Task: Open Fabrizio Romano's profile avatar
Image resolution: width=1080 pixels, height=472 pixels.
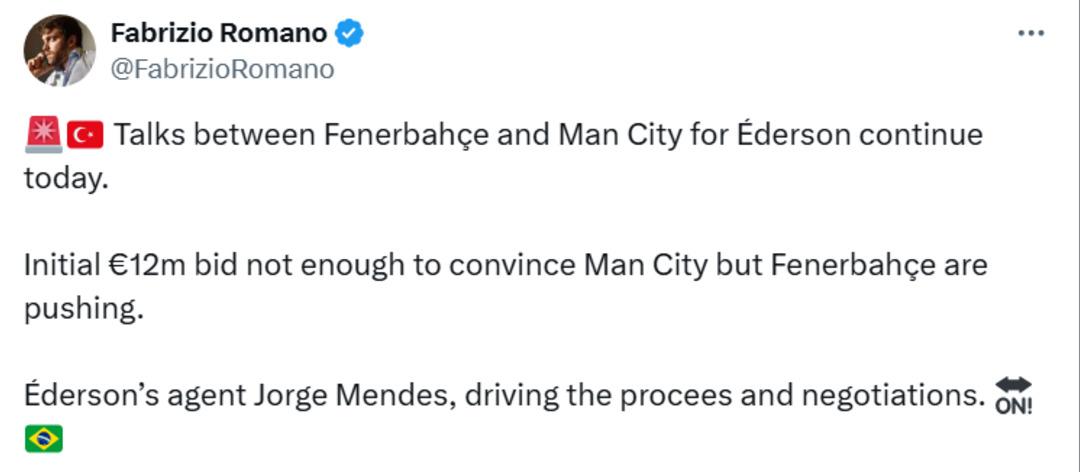Action: 60,50
